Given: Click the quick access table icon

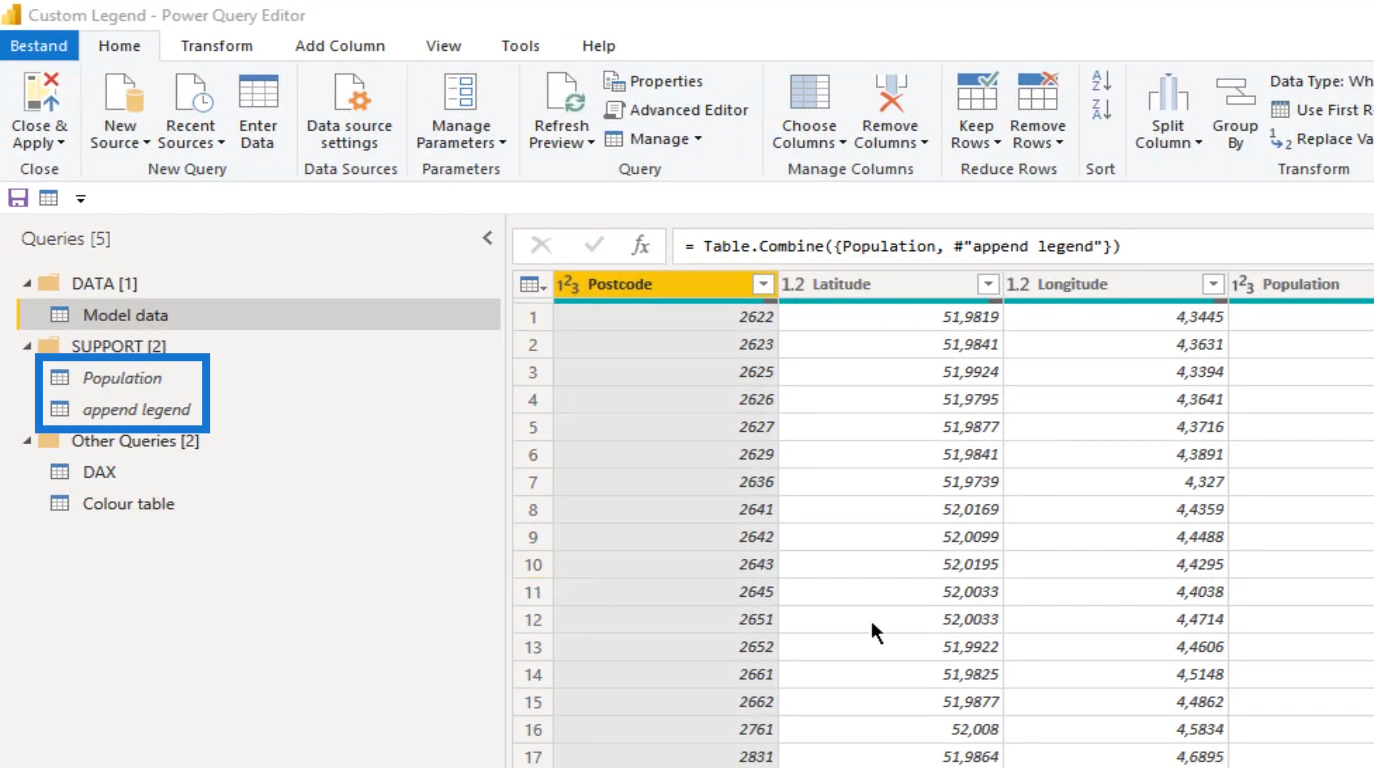Looking at the screenshot, I should pyautogui.click(x=48, y=198).
